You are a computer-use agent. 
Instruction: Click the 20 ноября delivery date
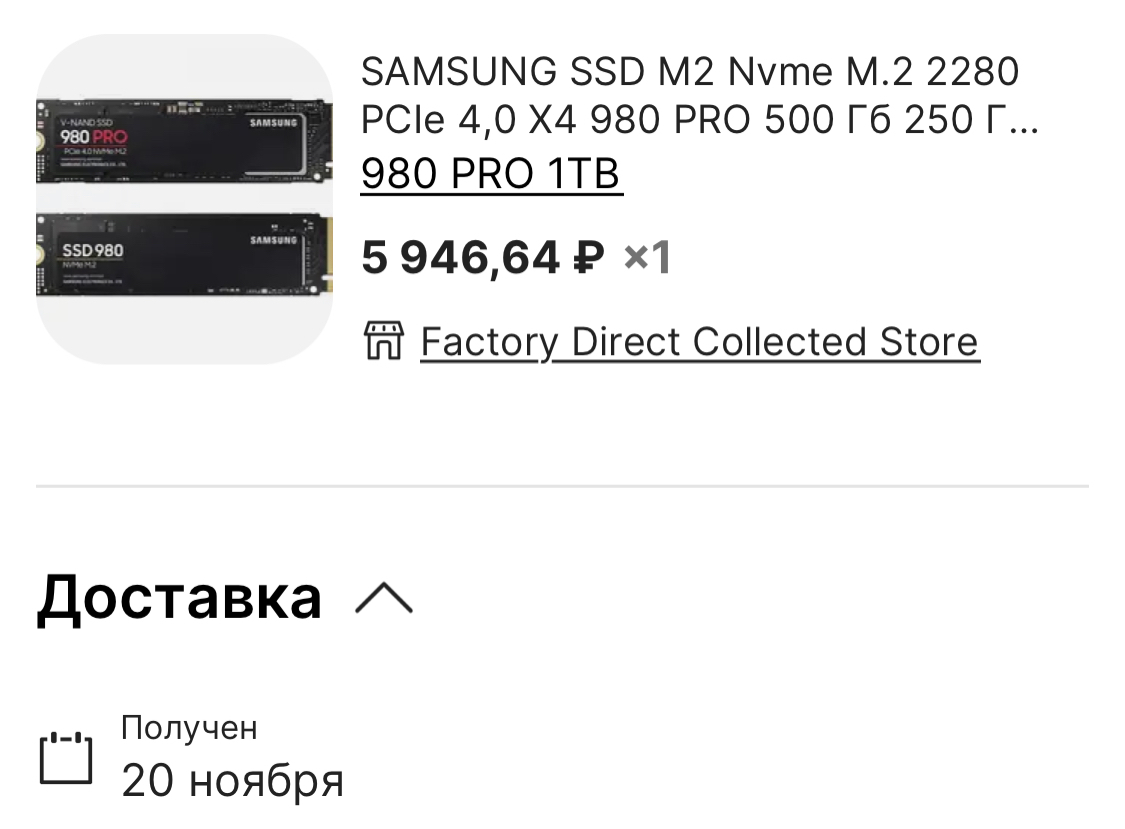point(232,780)
